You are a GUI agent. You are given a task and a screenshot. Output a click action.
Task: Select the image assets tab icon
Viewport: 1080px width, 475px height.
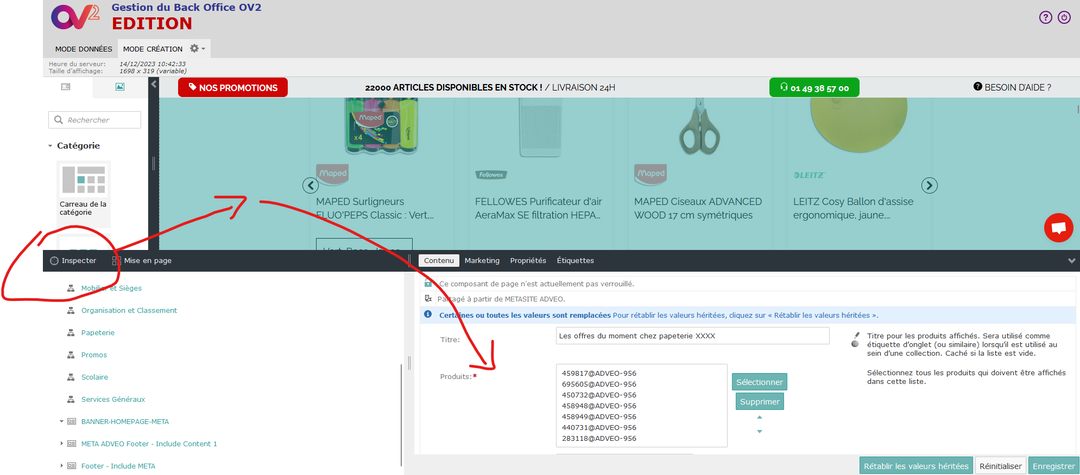[x=120, y=87]
